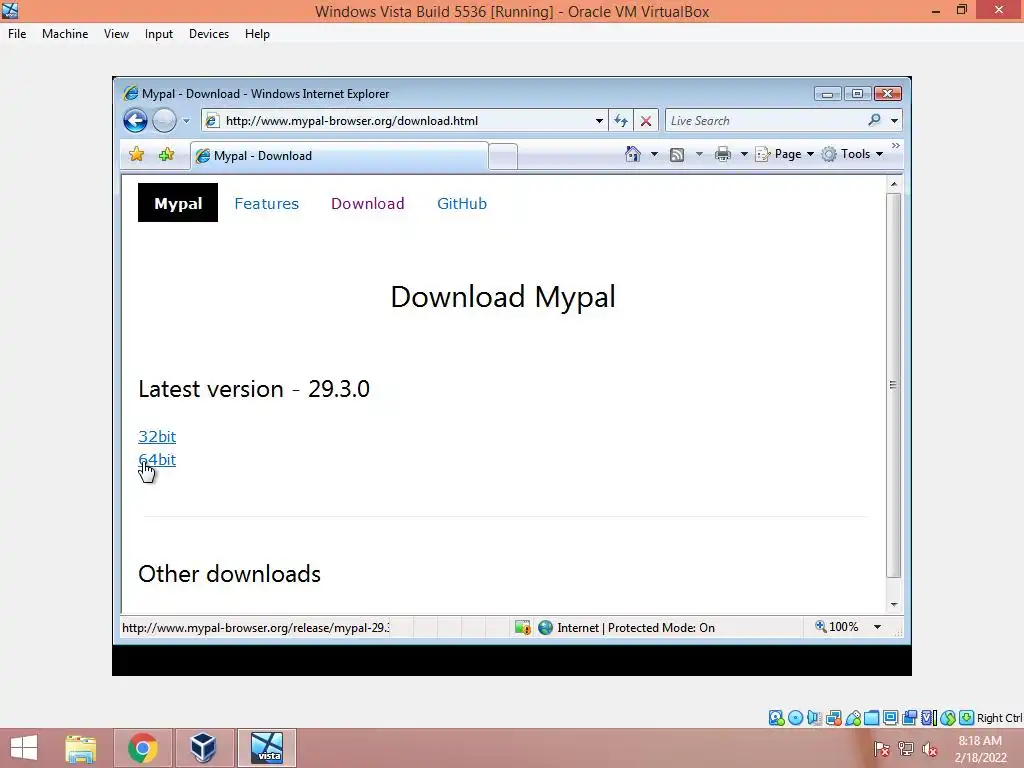Open File Explorer from host taskbar
Screen dimensions: 1024x768
coord(81,748)
